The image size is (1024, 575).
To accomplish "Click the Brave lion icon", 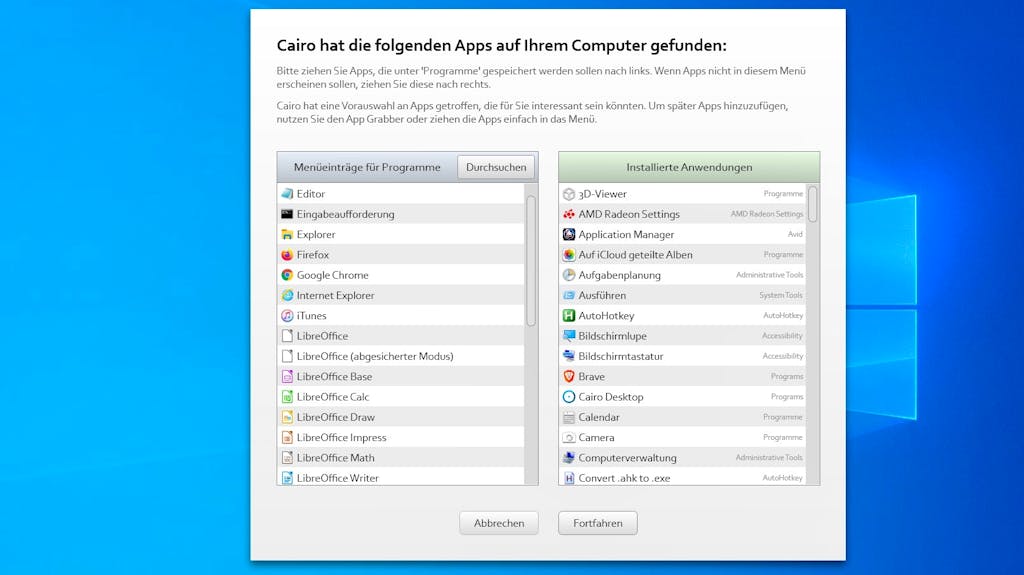I will click(569, 376).
